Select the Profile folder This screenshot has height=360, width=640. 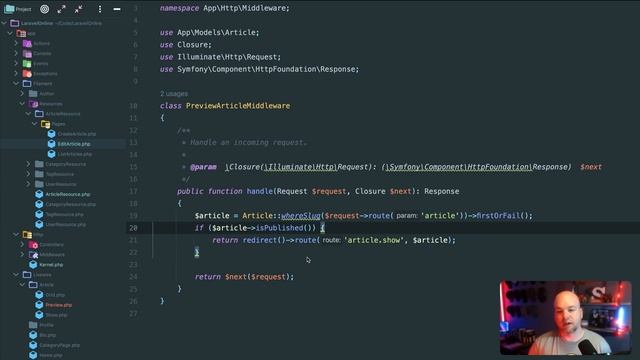(46, 325)
